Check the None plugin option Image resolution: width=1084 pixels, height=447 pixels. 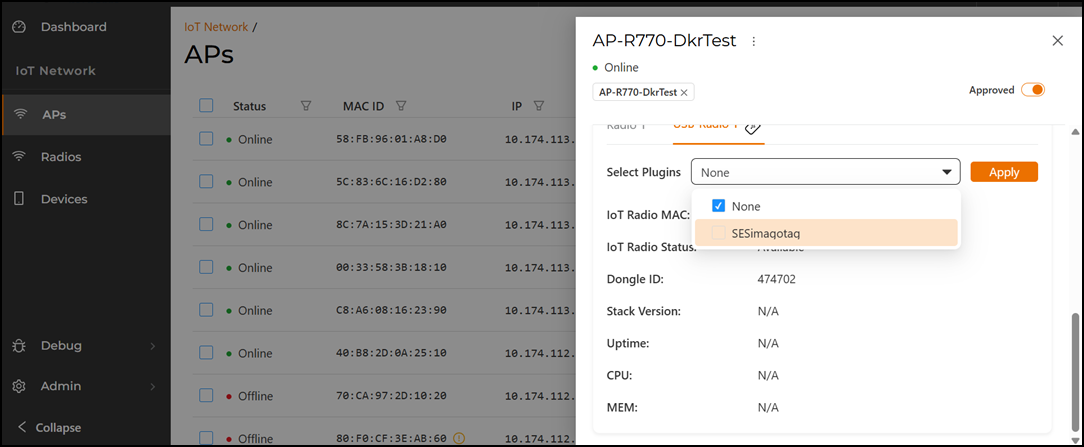(718, 206)
